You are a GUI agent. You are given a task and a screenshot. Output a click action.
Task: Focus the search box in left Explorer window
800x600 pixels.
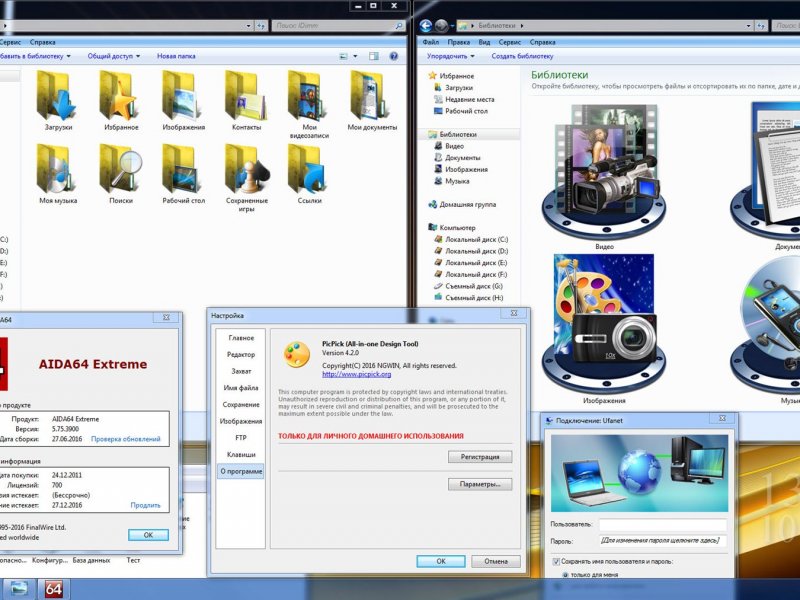coord(333,26)
